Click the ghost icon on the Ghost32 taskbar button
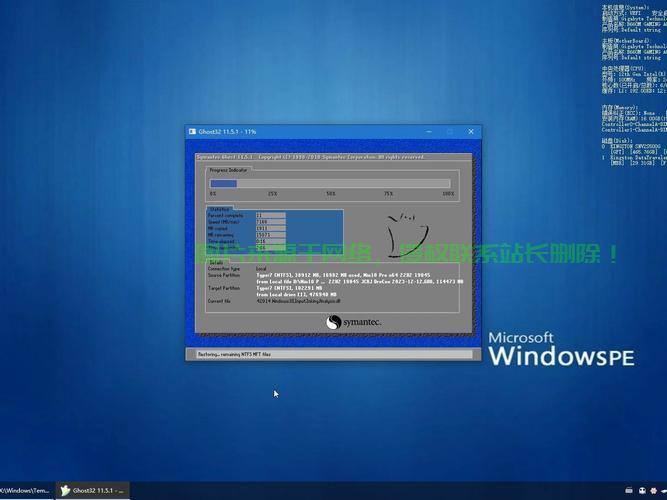This screenshot has width=667, height=500. [65, 491]
